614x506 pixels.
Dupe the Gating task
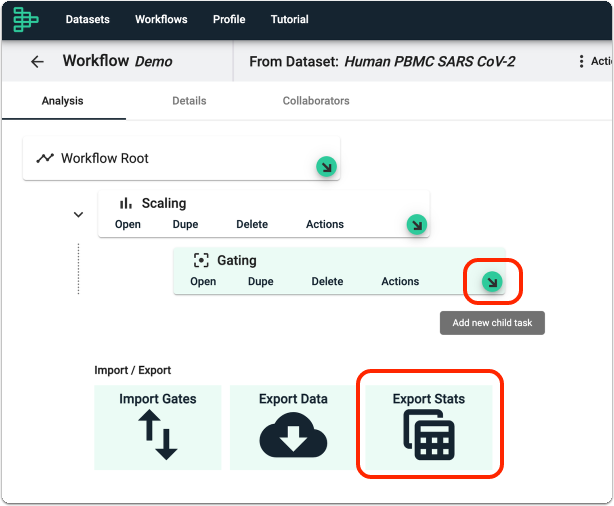[261, 282]
